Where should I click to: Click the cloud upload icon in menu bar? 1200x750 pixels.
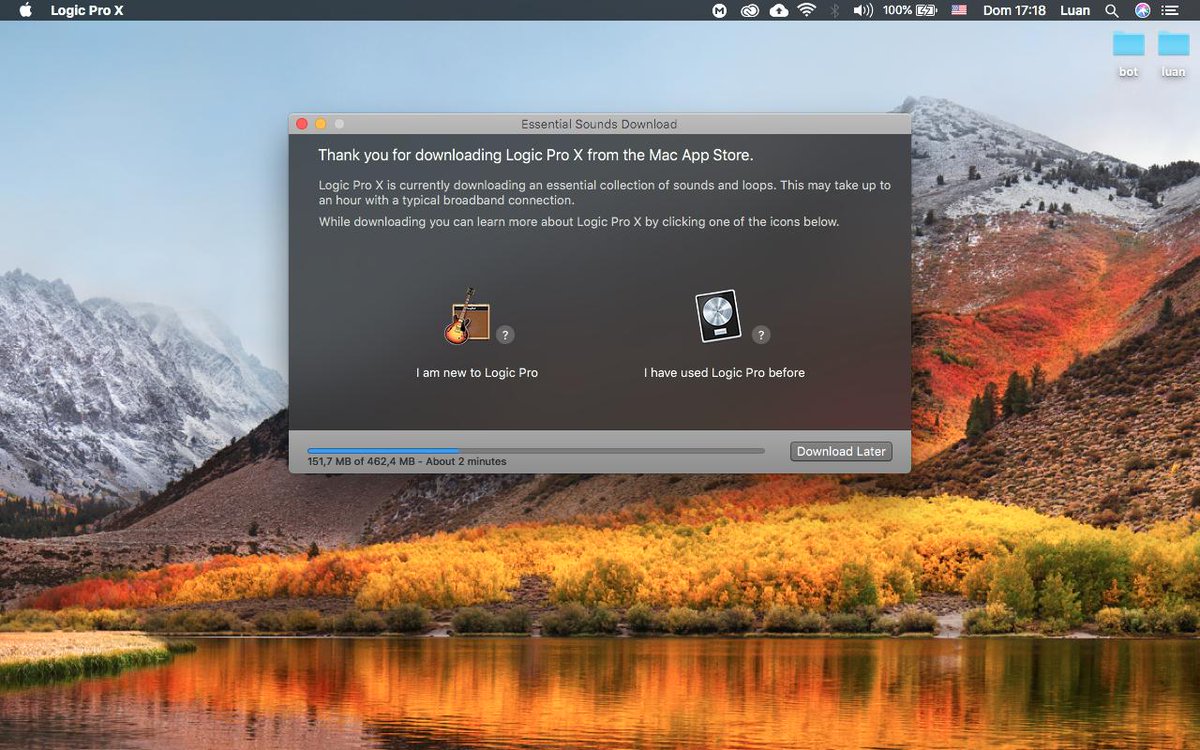779,10
